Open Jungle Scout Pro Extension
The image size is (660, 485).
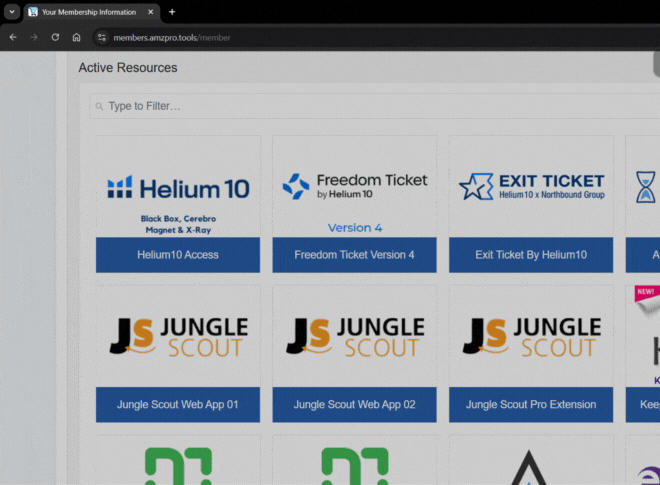pos(531,405)
